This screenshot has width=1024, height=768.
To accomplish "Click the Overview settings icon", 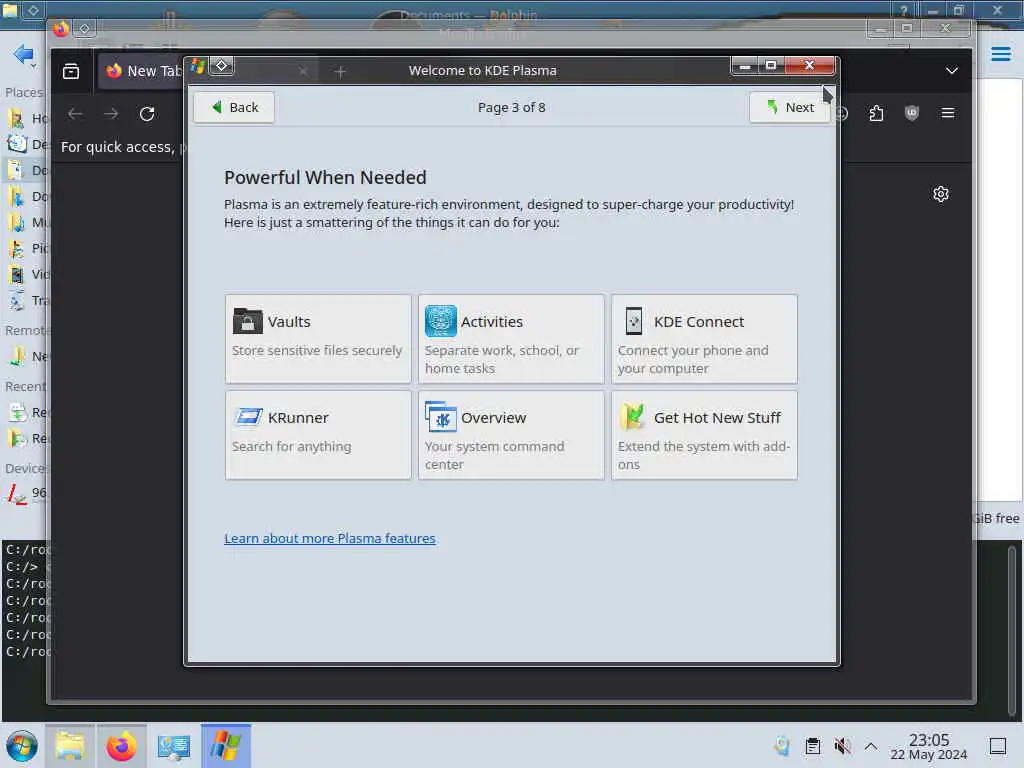I will 441,417.
